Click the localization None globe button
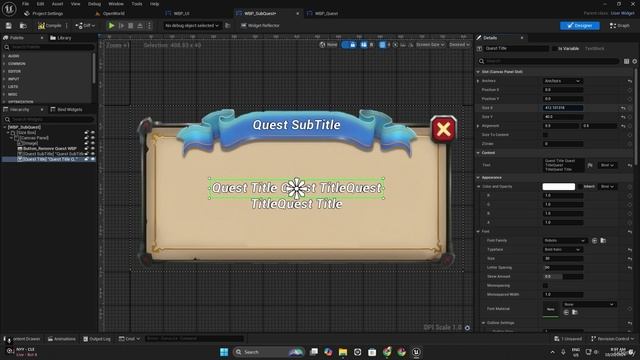Viewport: 640px width, 360px height. pos(329,45)
